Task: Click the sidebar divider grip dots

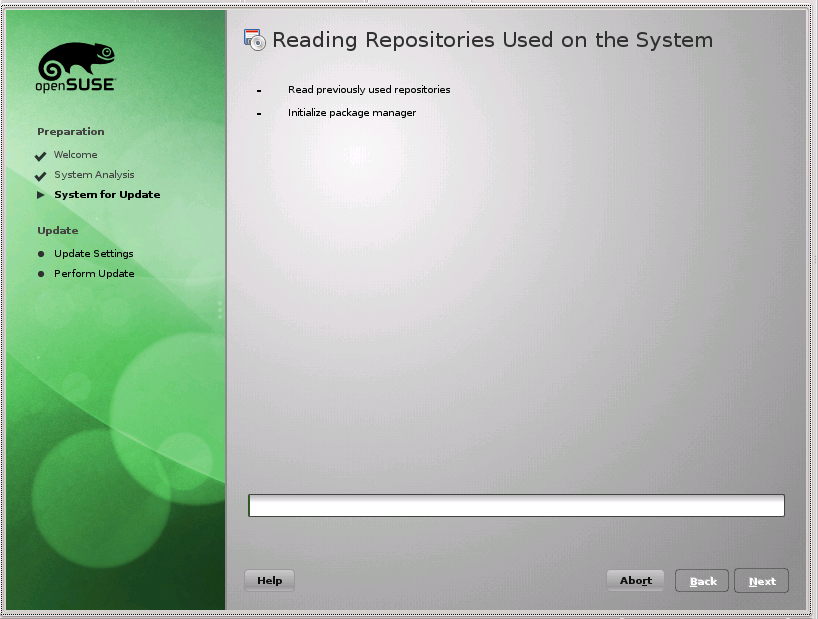Action: click(220, 310)
